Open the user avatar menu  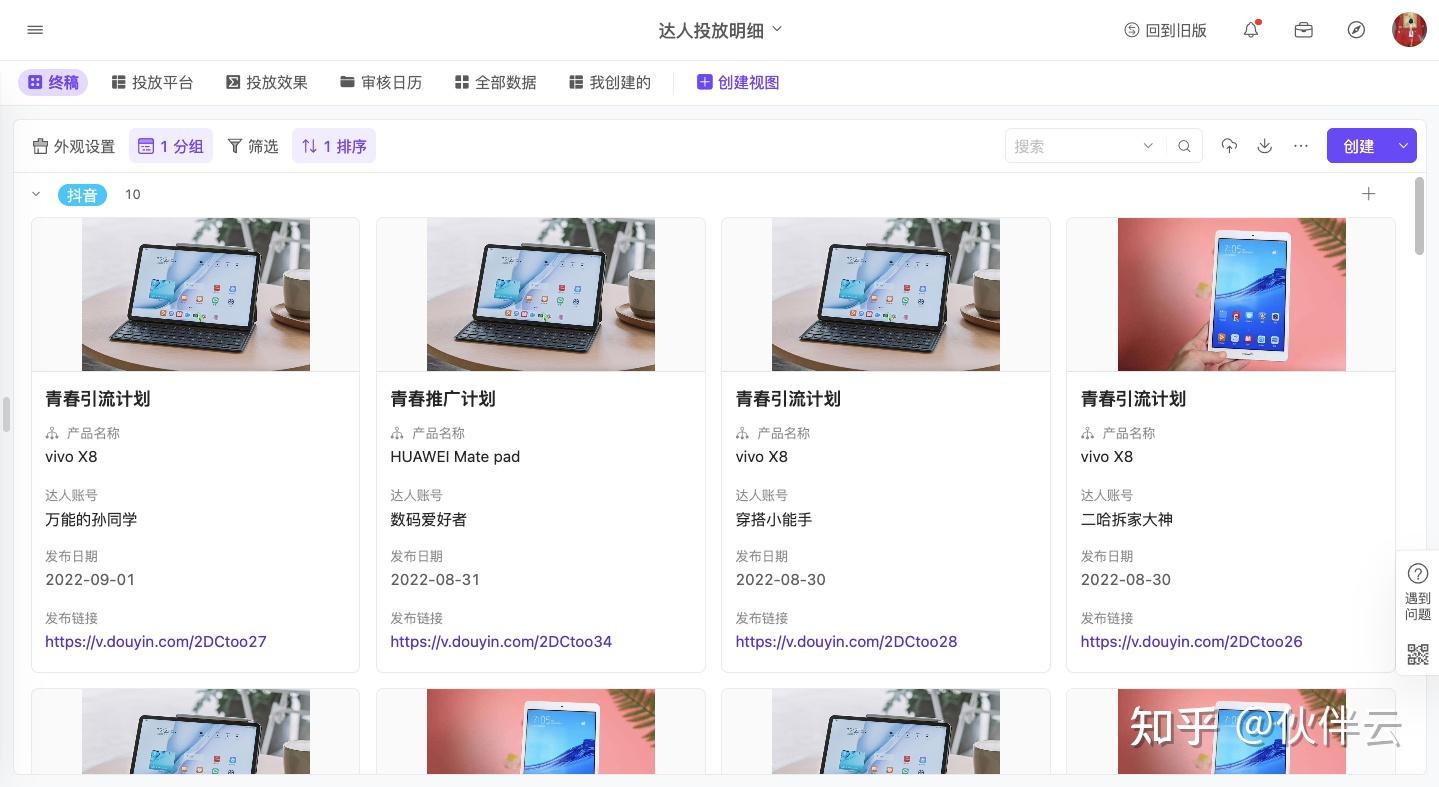point(1409,30)
